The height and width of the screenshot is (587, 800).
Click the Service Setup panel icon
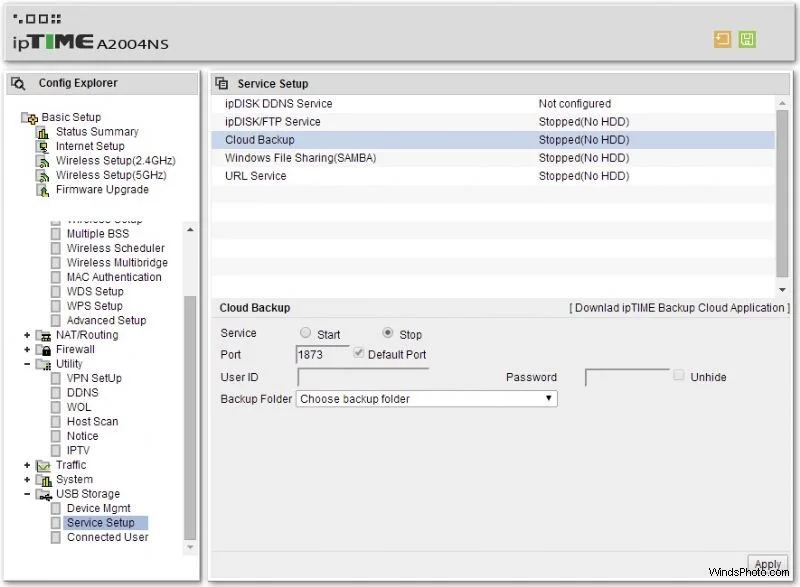pyautogui.click(x=221, y=83)
